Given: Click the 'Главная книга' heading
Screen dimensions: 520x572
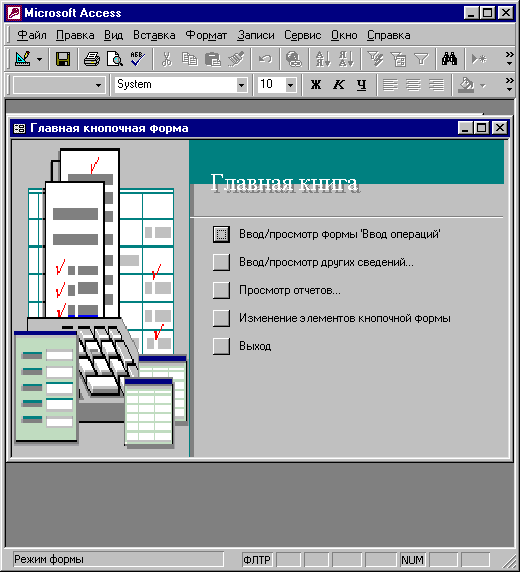Looking at the screenshot, I should coord(284,182).
